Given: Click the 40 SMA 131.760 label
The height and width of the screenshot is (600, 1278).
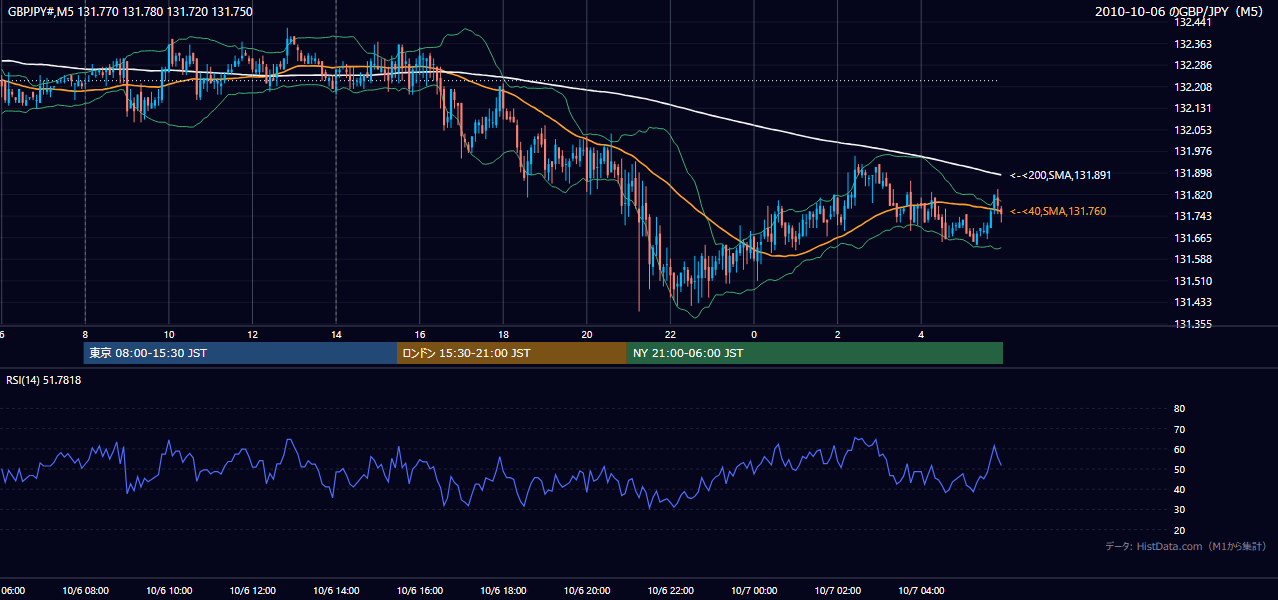Looking at the screenshot, I should click(x=1058, y=211).
